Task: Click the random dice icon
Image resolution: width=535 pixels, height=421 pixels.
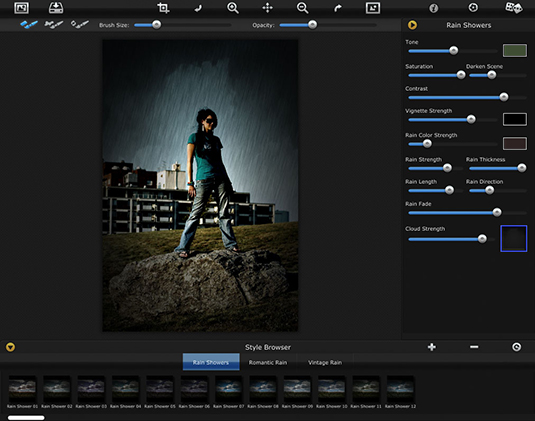Action: click(514, 8)
